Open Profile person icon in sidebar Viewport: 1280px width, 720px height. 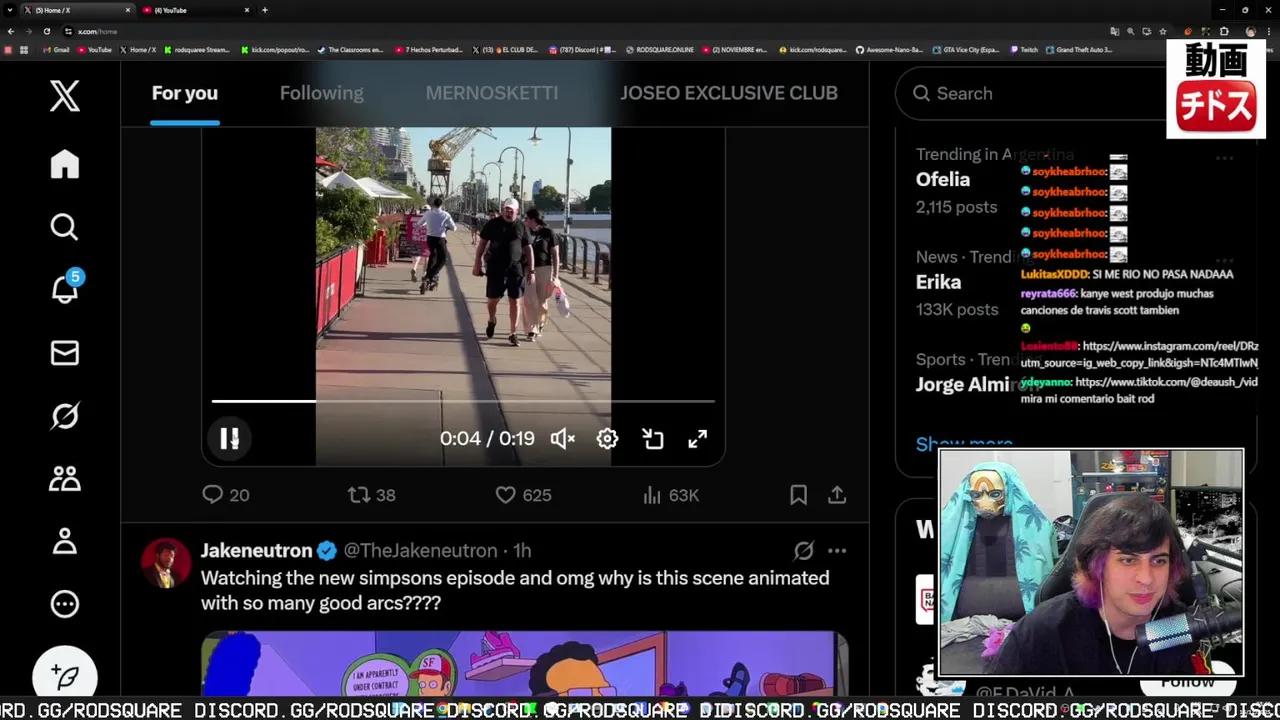[x=65, y=541]
